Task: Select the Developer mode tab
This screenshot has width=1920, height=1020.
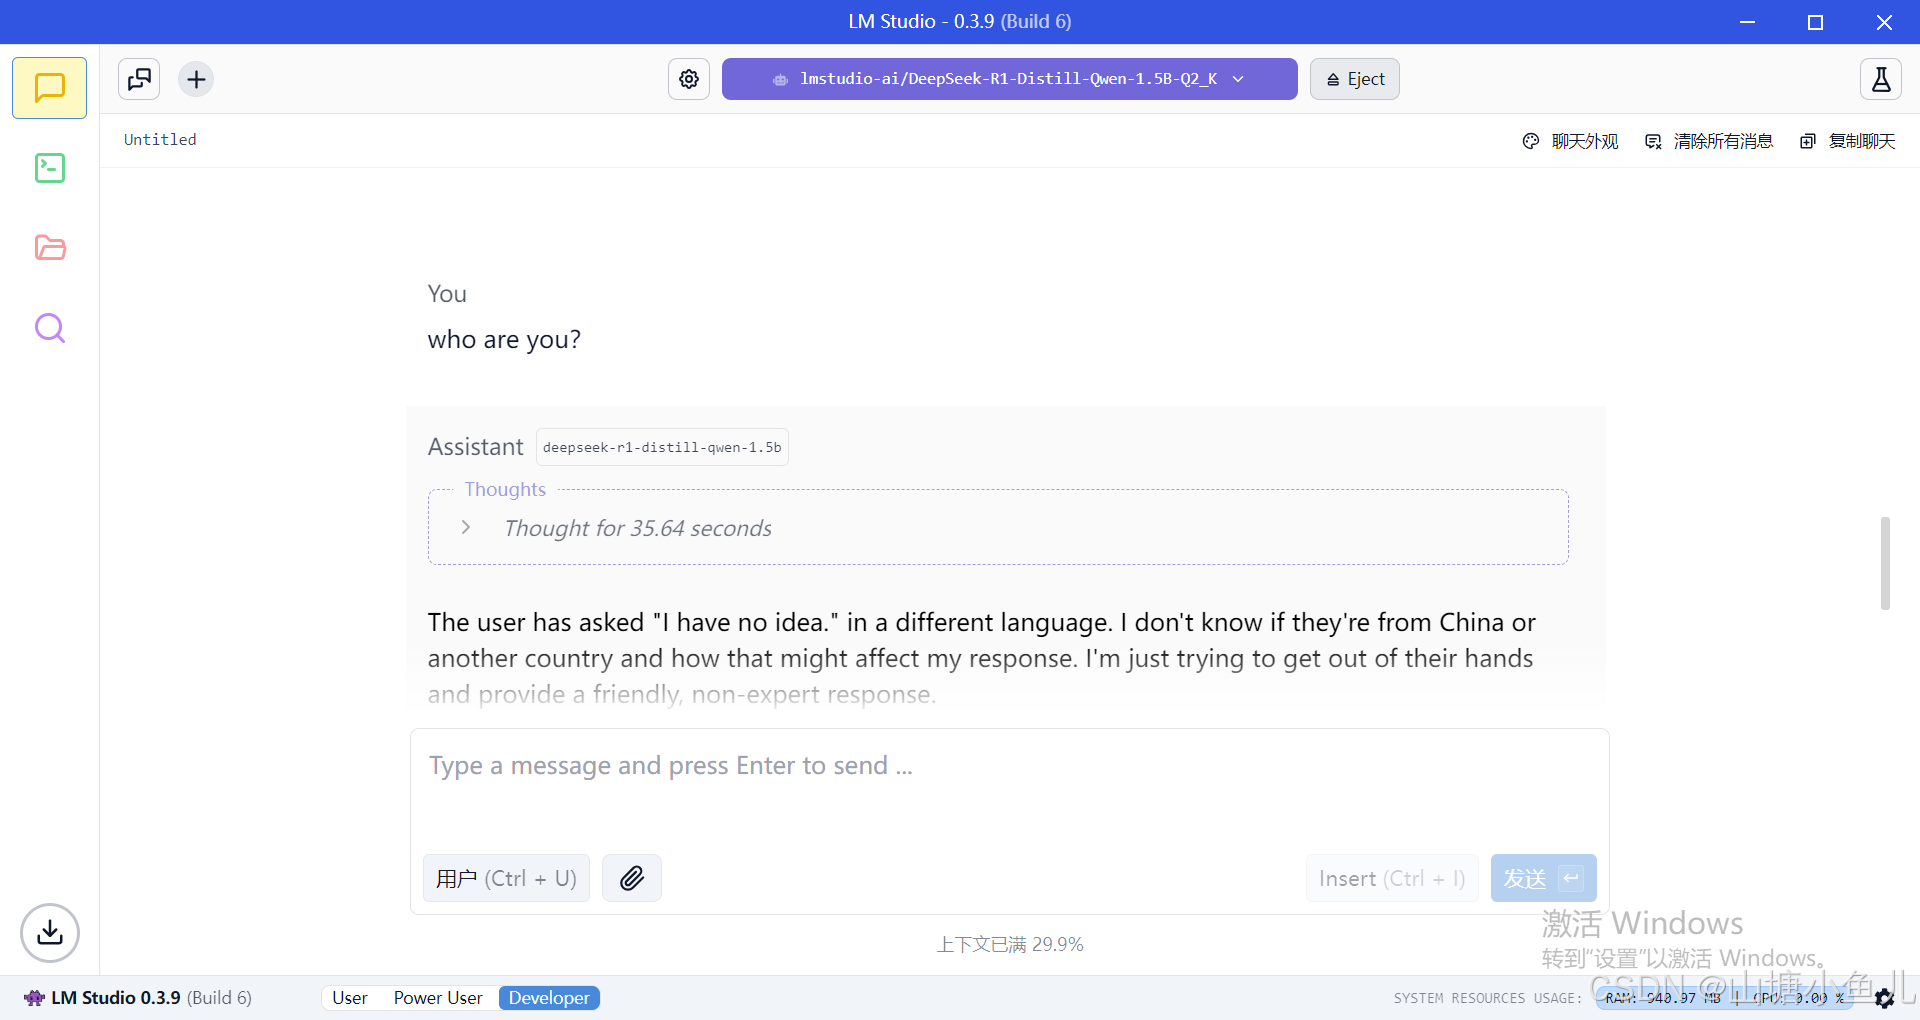Action: (549, 998)
